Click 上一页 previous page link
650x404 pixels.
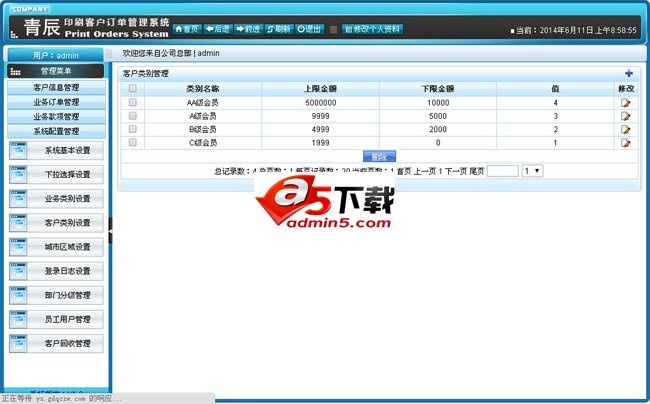pyautogui.click(x=425, y=171)
